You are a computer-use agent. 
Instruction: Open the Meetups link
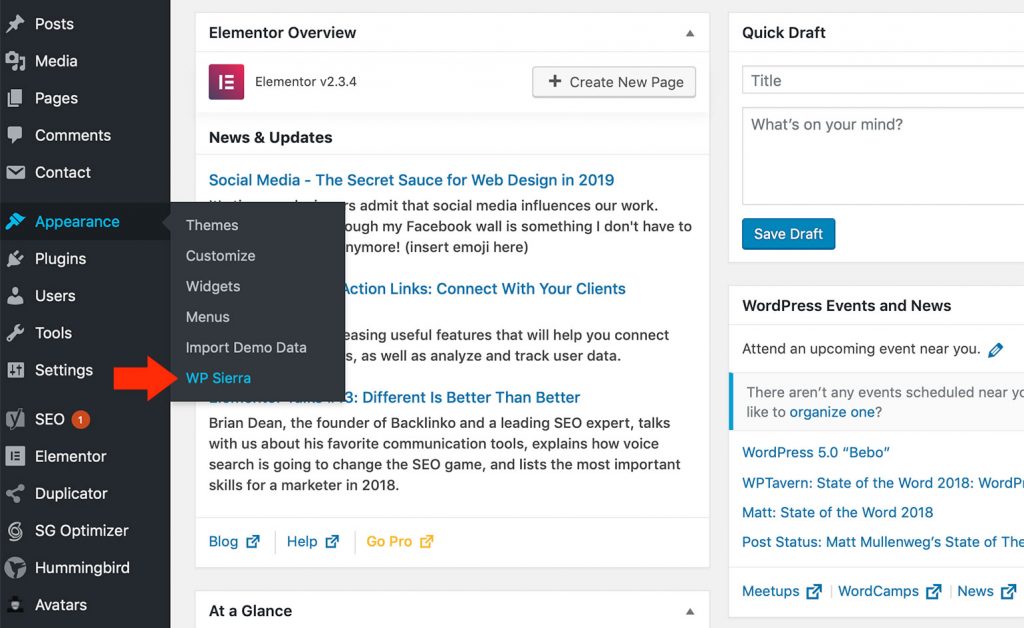tap(771, 591)
